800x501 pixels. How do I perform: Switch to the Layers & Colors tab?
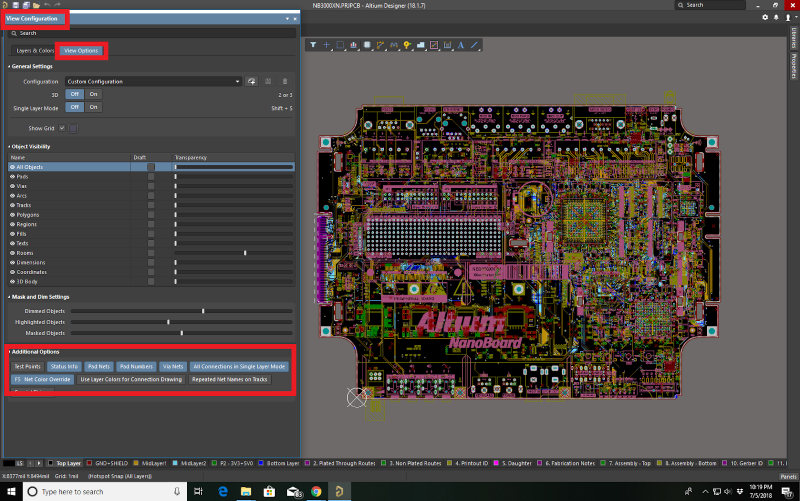tap(35, 50)
